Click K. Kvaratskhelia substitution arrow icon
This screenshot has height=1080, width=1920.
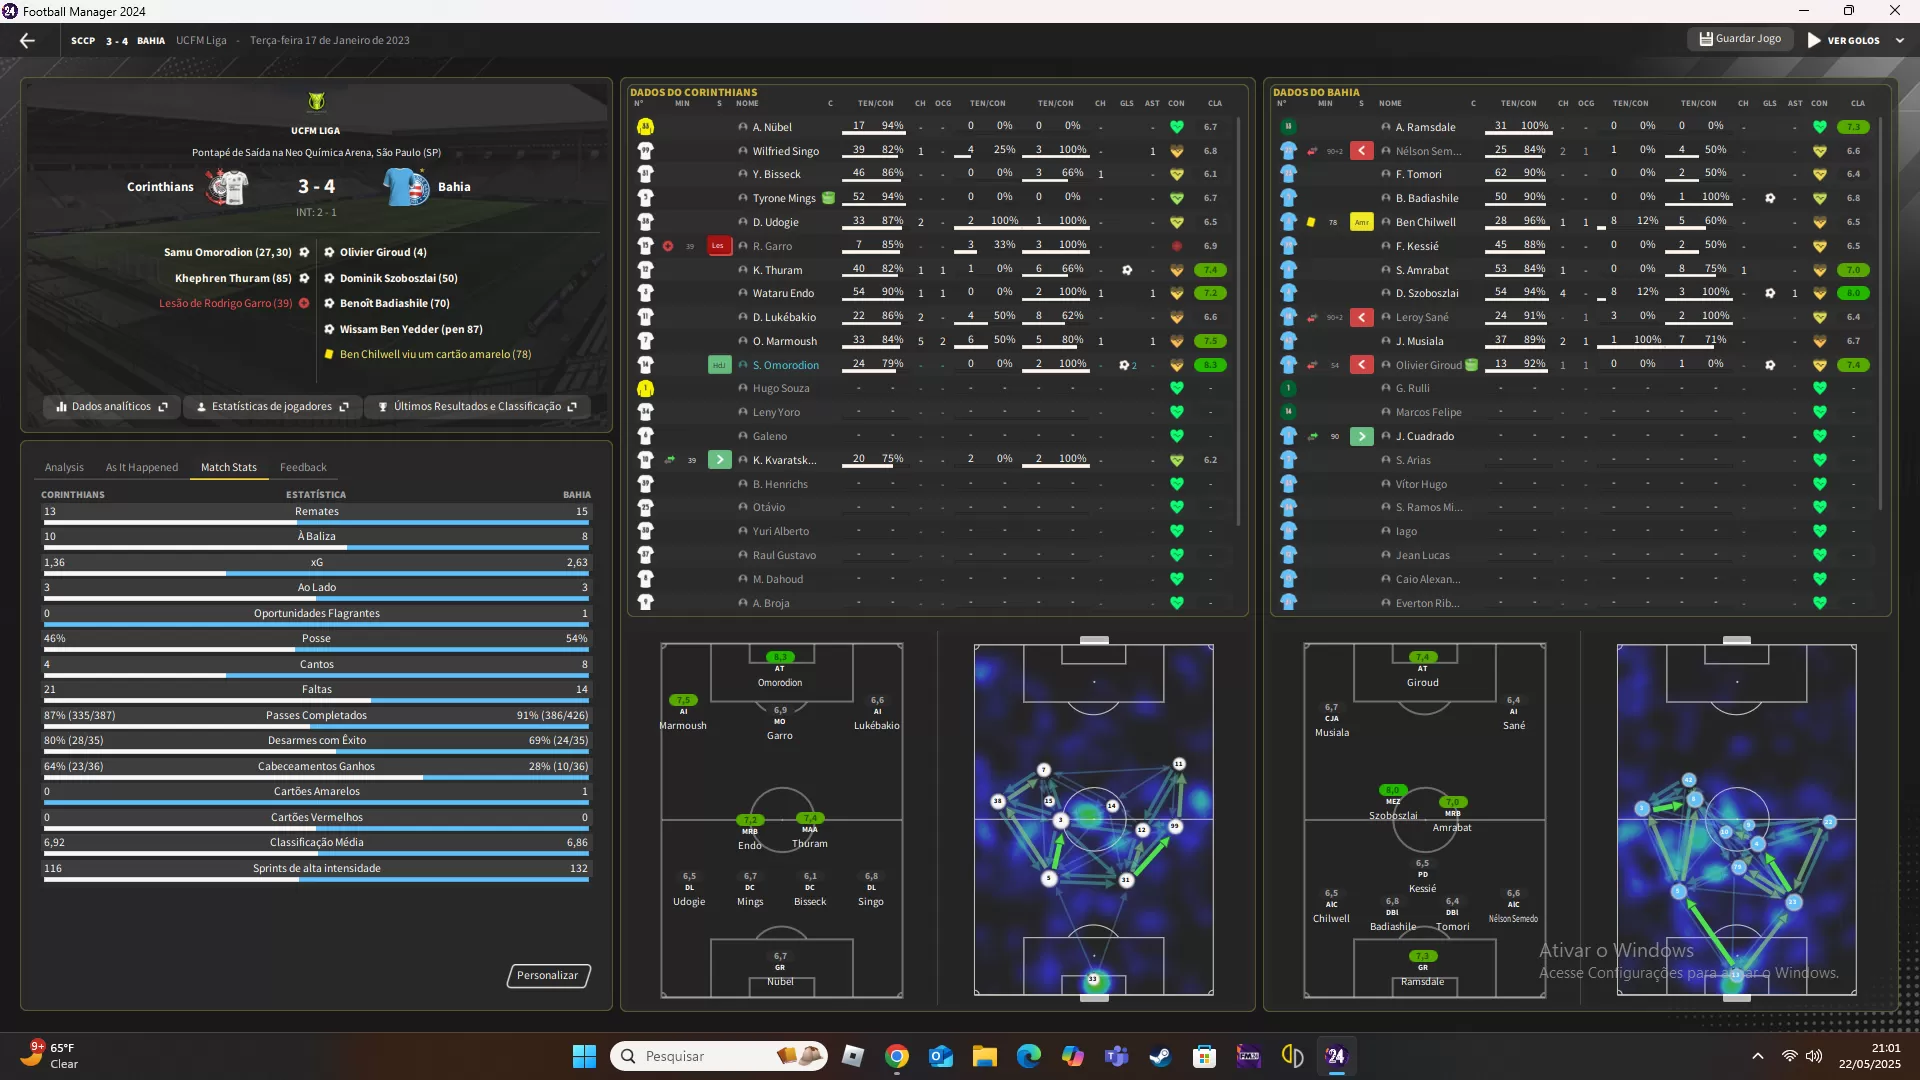[x=719, y=460]
